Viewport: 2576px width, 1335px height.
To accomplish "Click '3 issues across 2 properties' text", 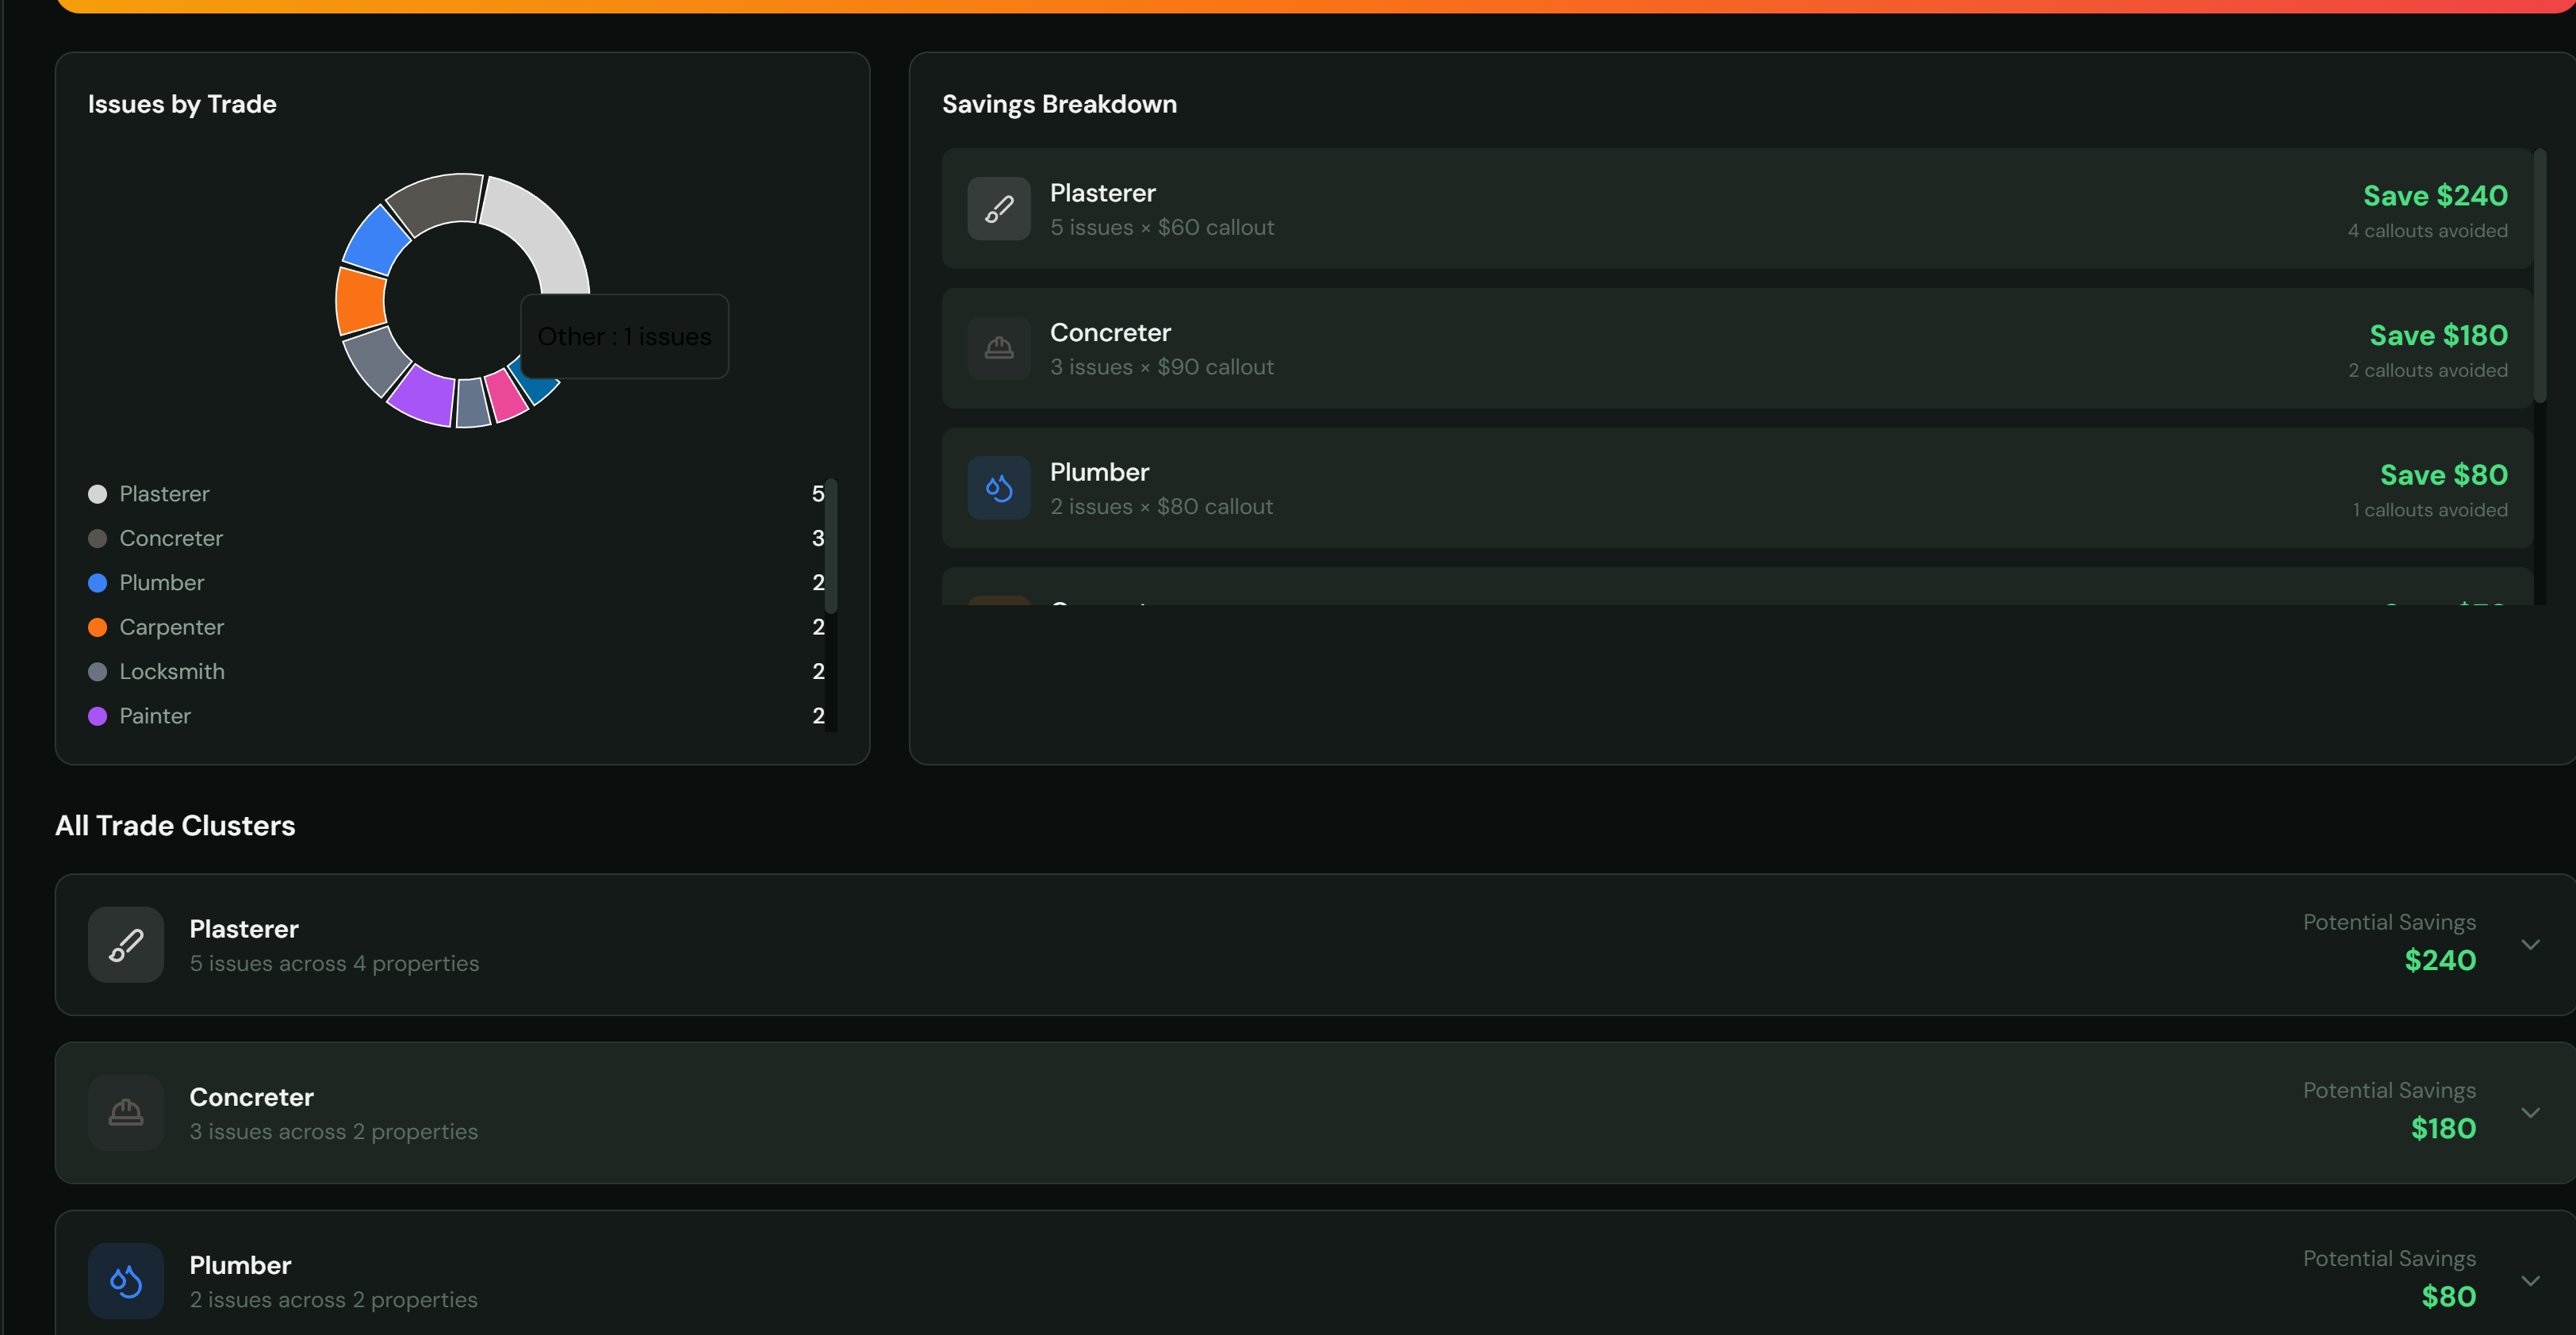I will point(334,1132).
